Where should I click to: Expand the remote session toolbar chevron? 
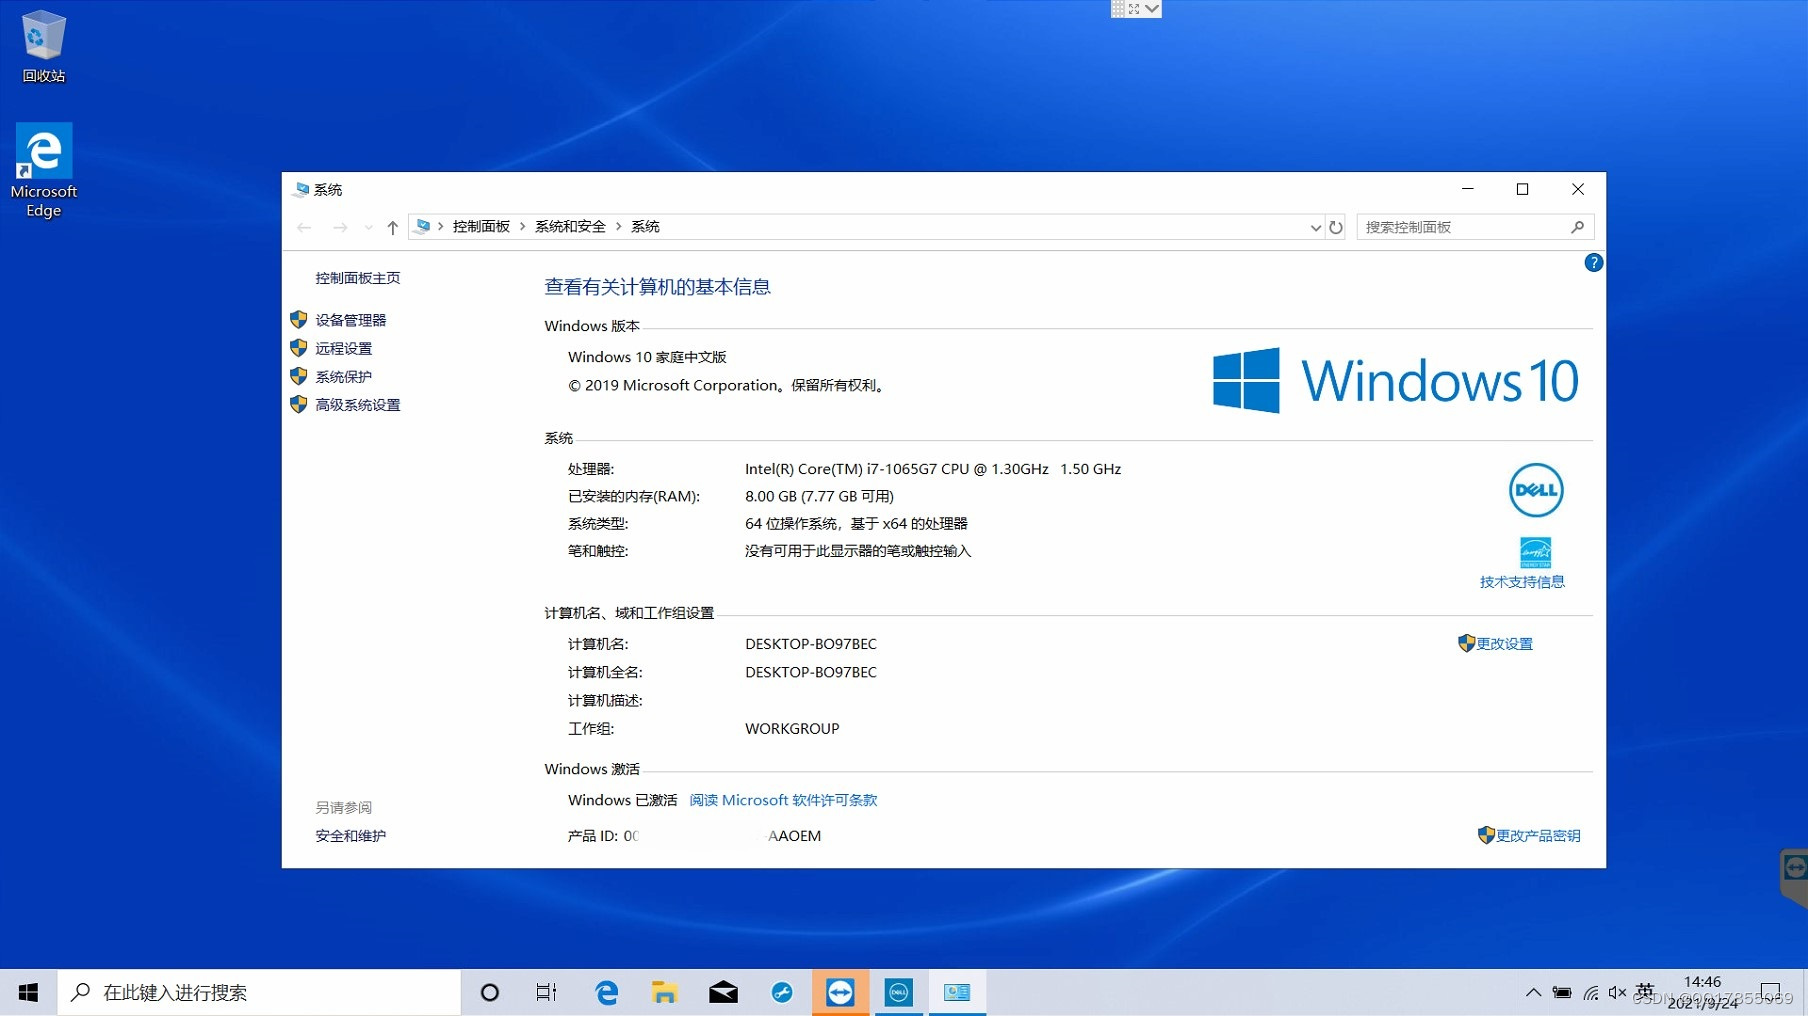pos(1152,9)
